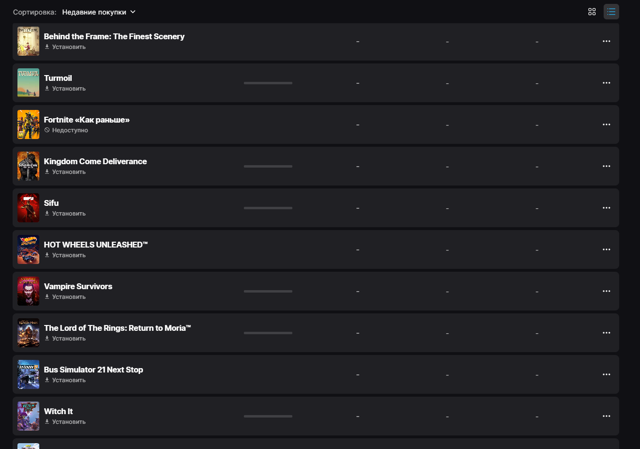The width and height of the screenshot is (640, 449).
Task: Open more options for Behind the Frame
Action: click(x=607, y=41)
